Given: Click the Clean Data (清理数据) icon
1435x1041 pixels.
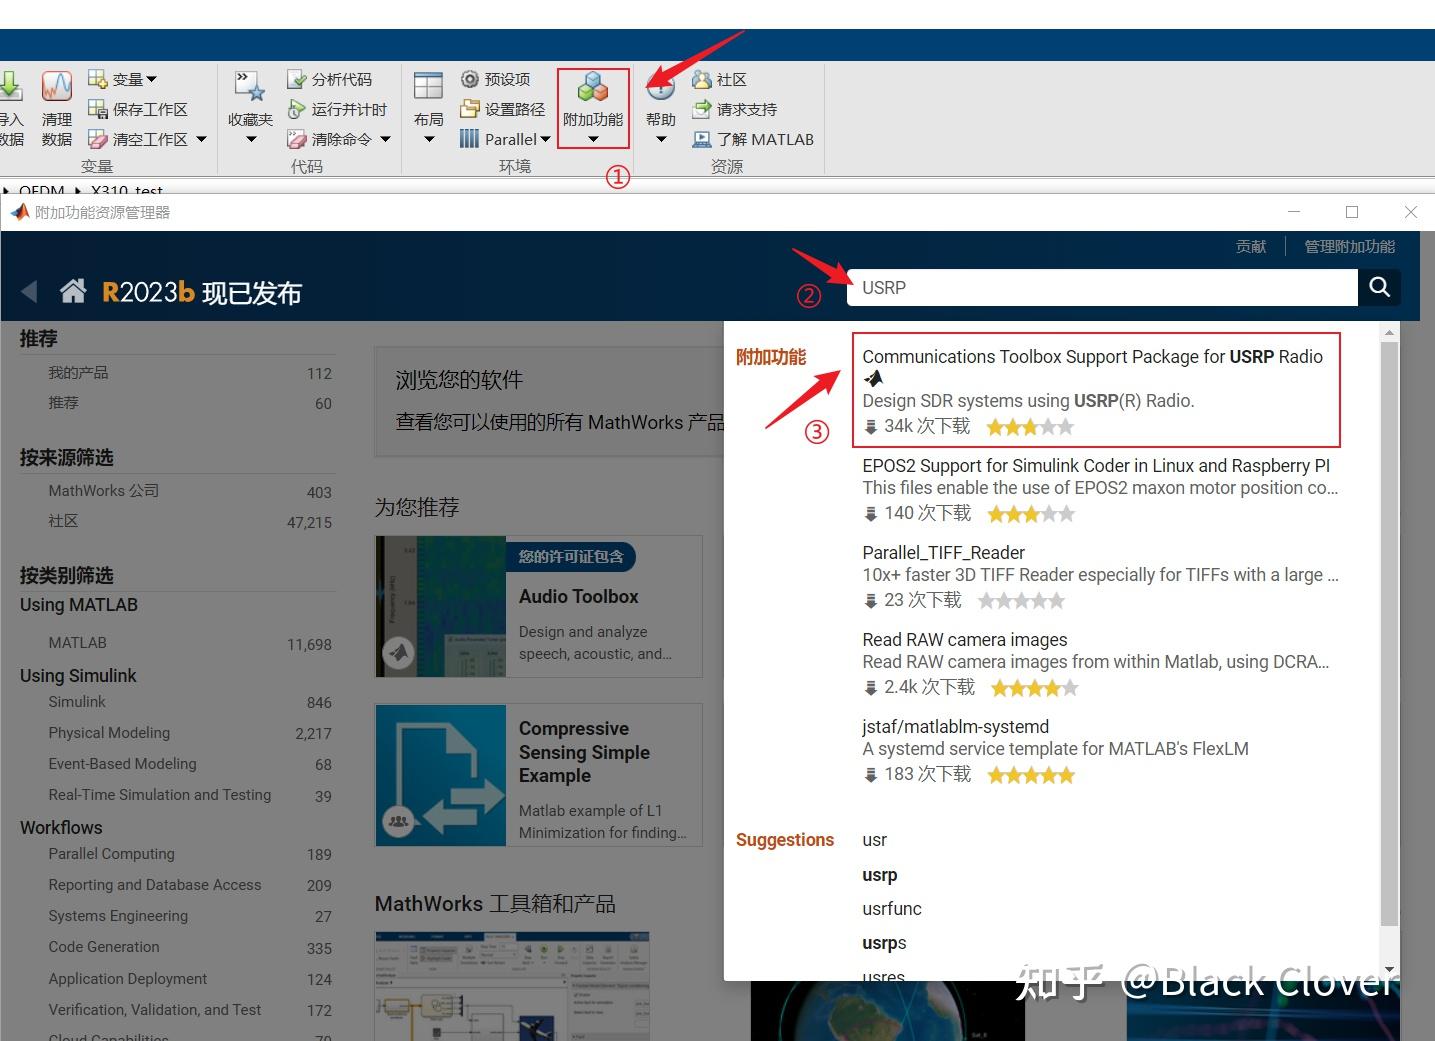Looking at the screenshot, I should click(56, 87).
